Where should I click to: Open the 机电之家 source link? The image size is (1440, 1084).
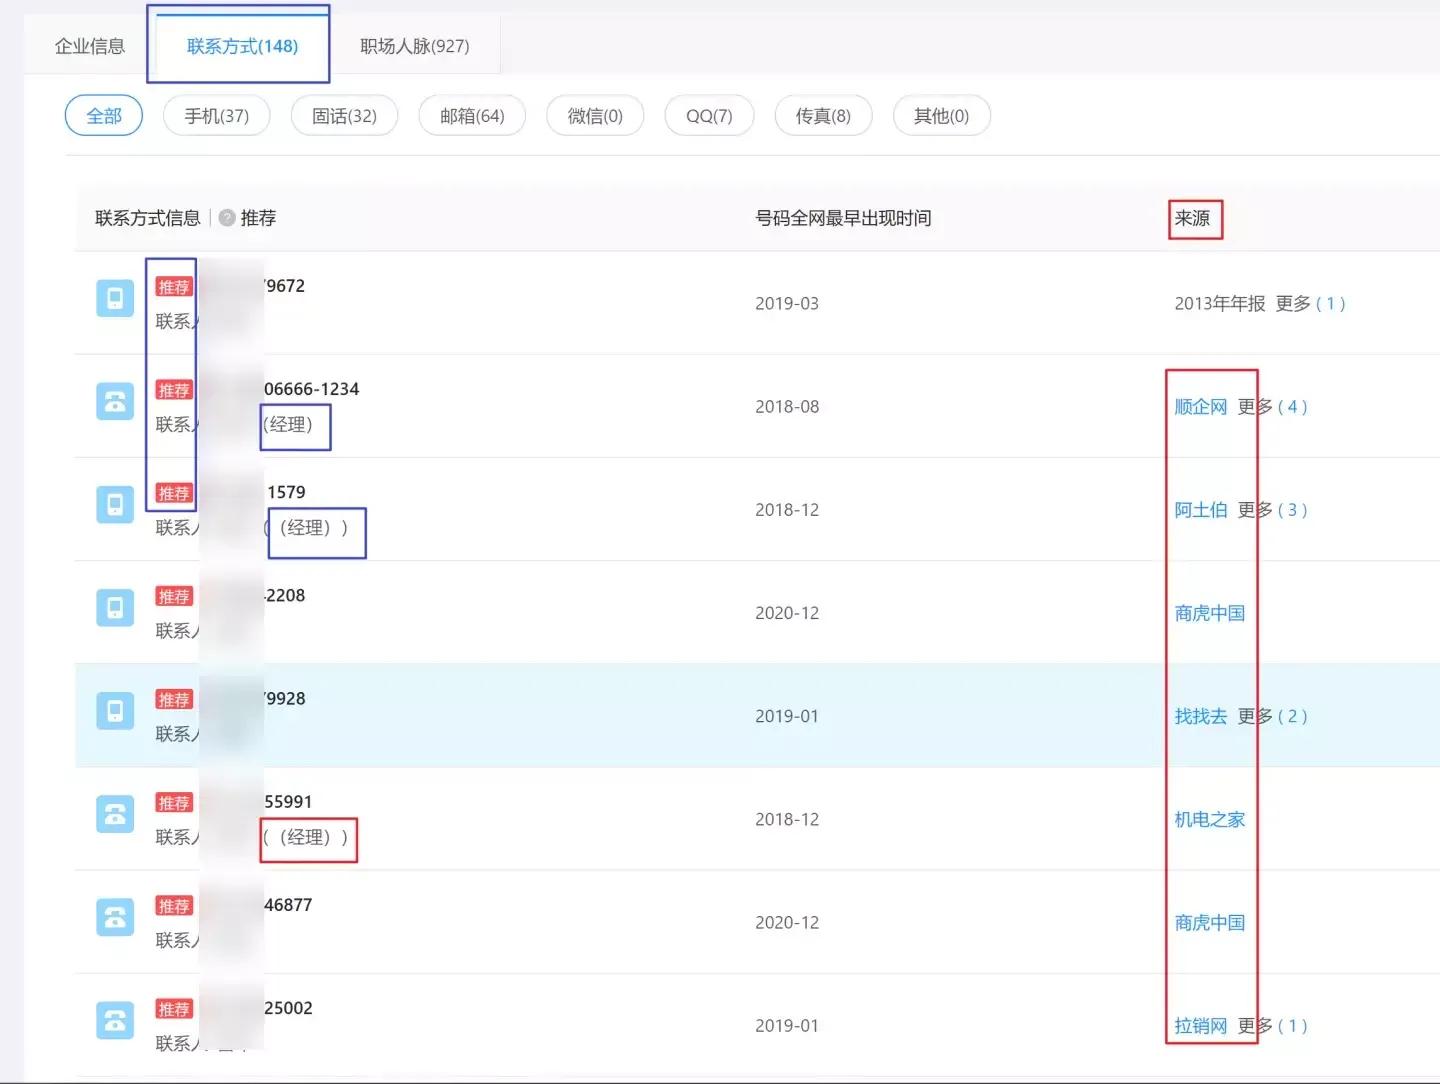(1209, 819)
